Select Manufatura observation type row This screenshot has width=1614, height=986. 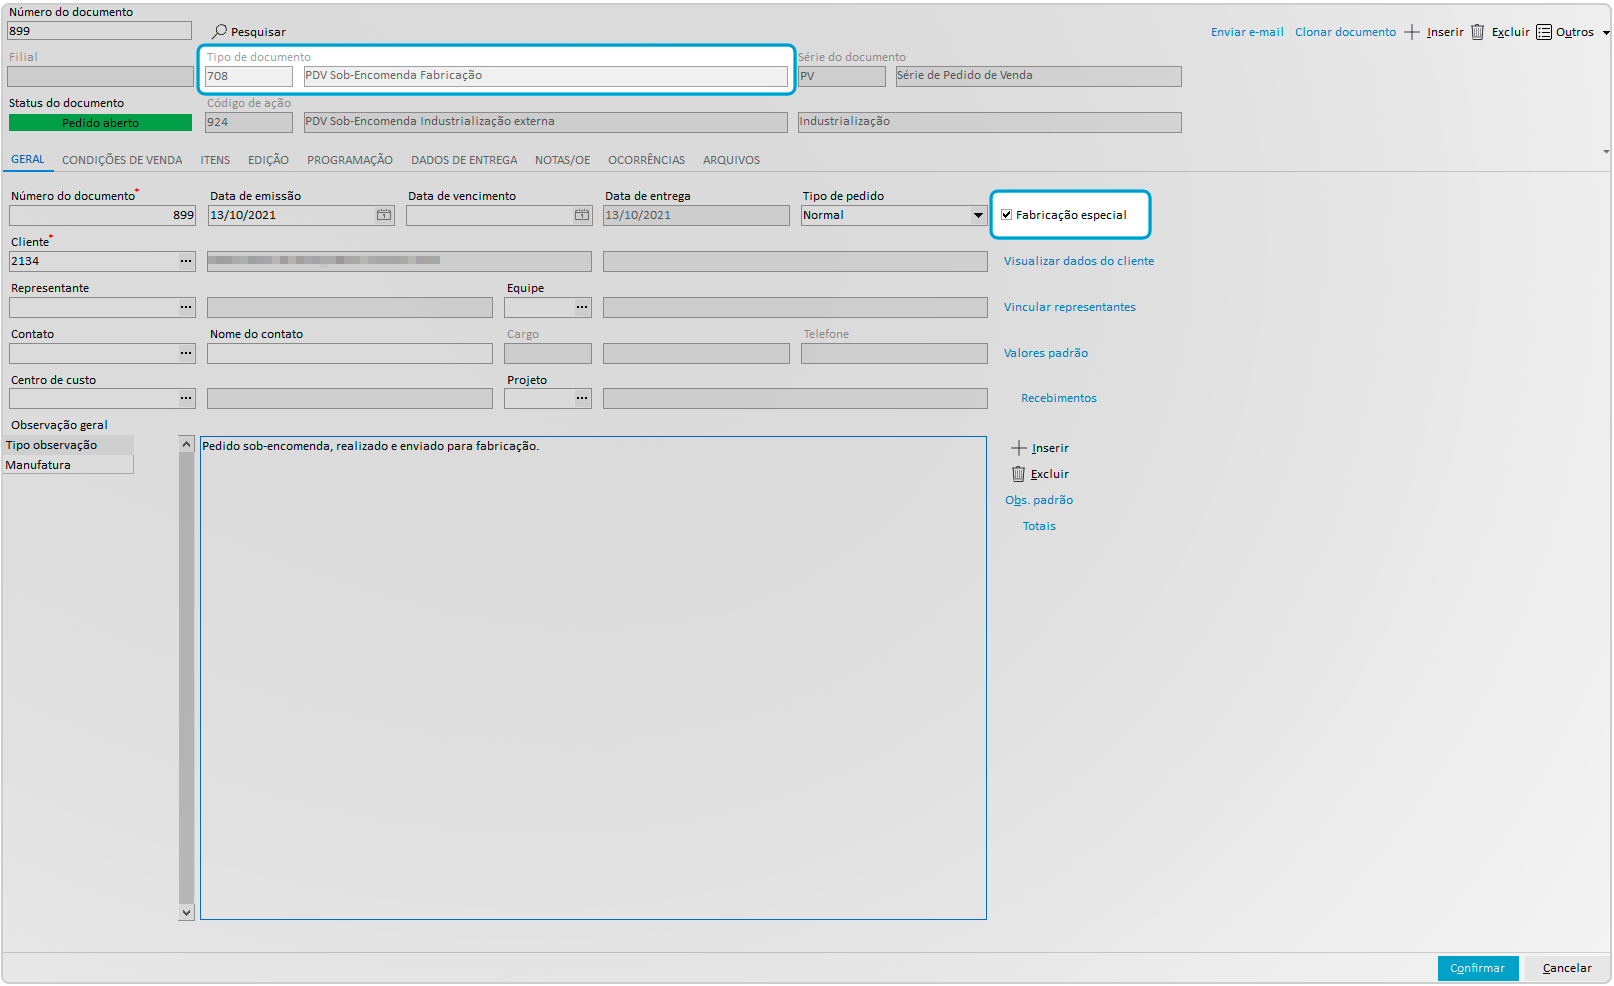tap(68, 465)
